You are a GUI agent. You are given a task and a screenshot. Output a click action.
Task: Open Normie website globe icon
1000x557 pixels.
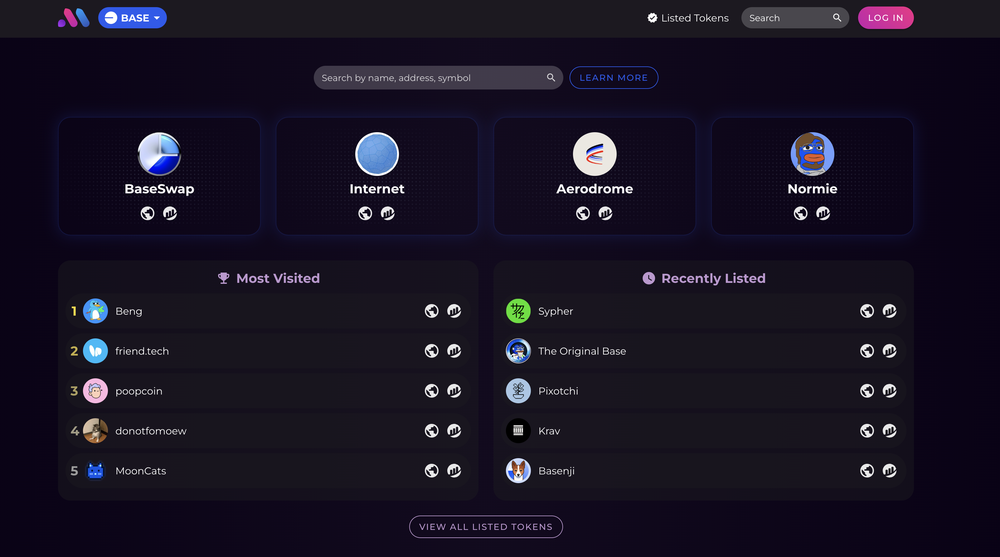800,213
